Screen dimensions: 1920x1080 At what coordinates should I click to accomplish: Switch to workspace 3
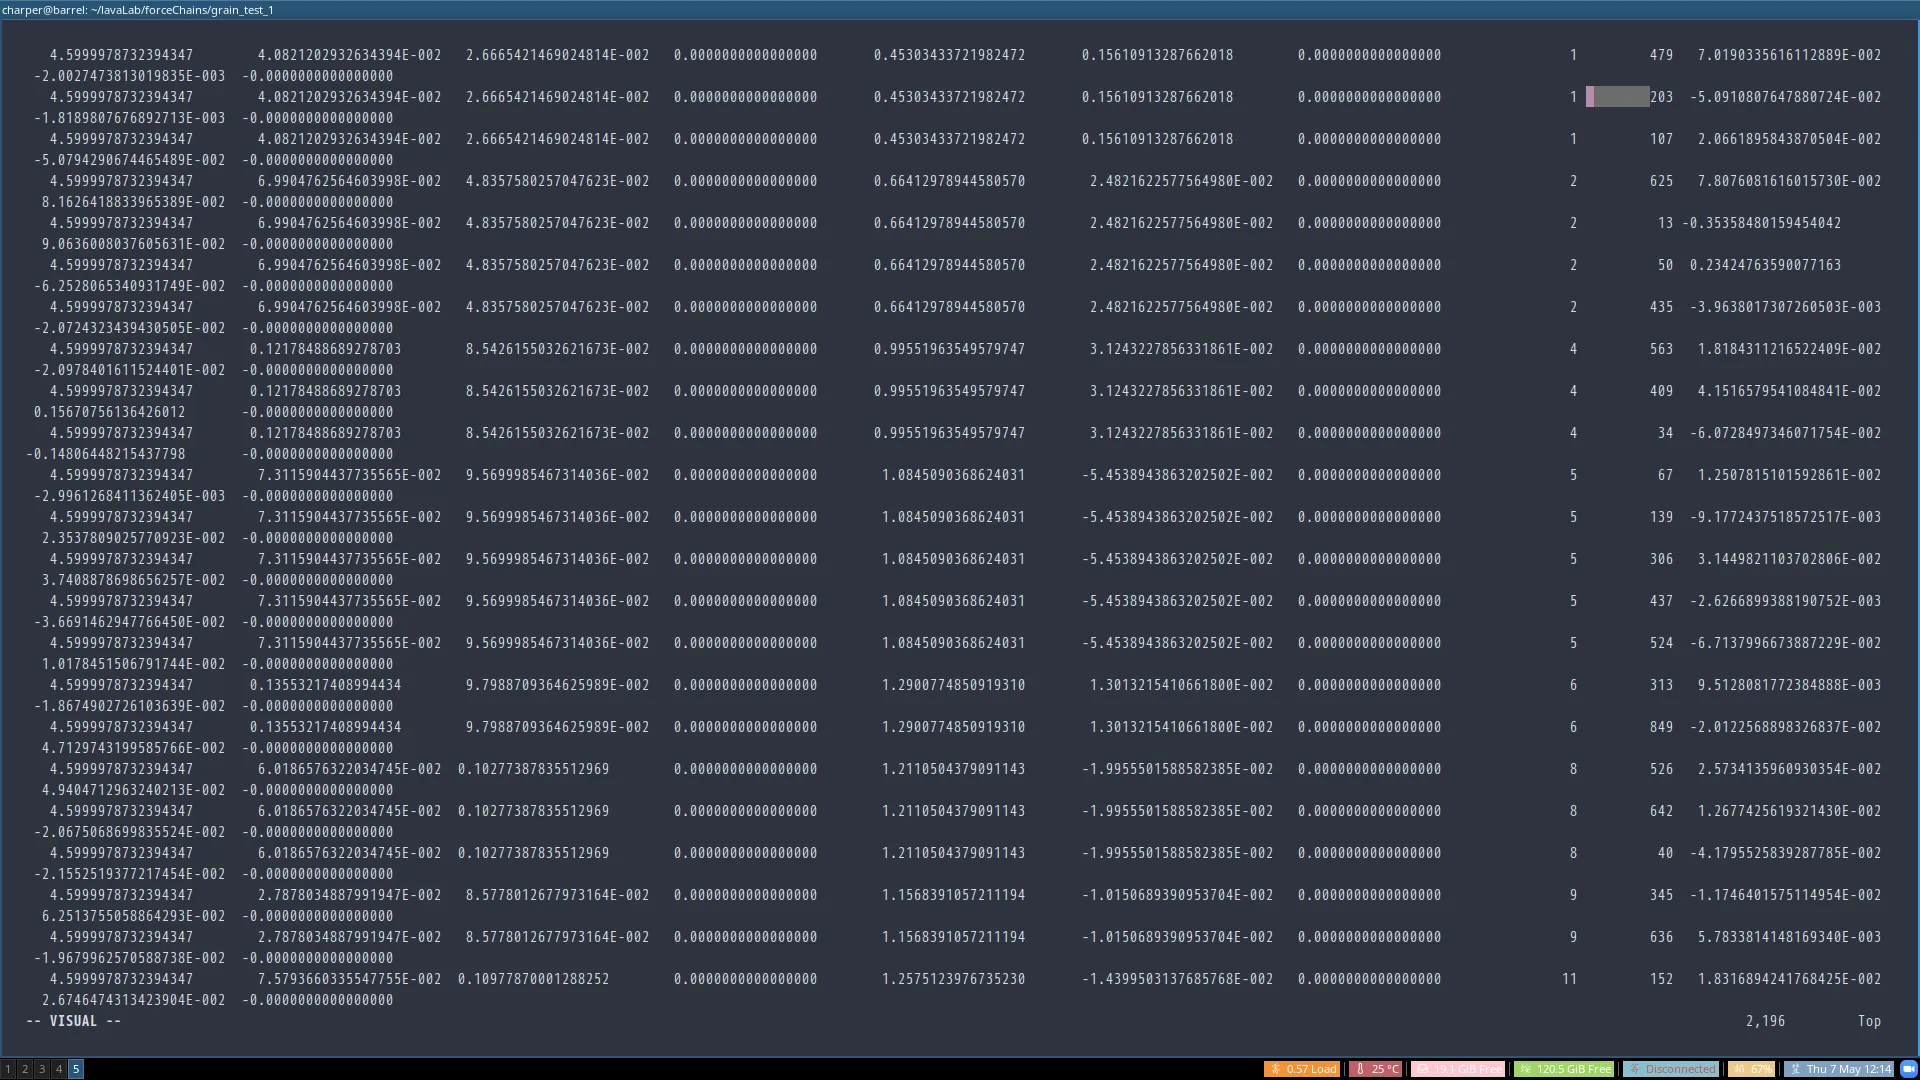coord(42,1069)
